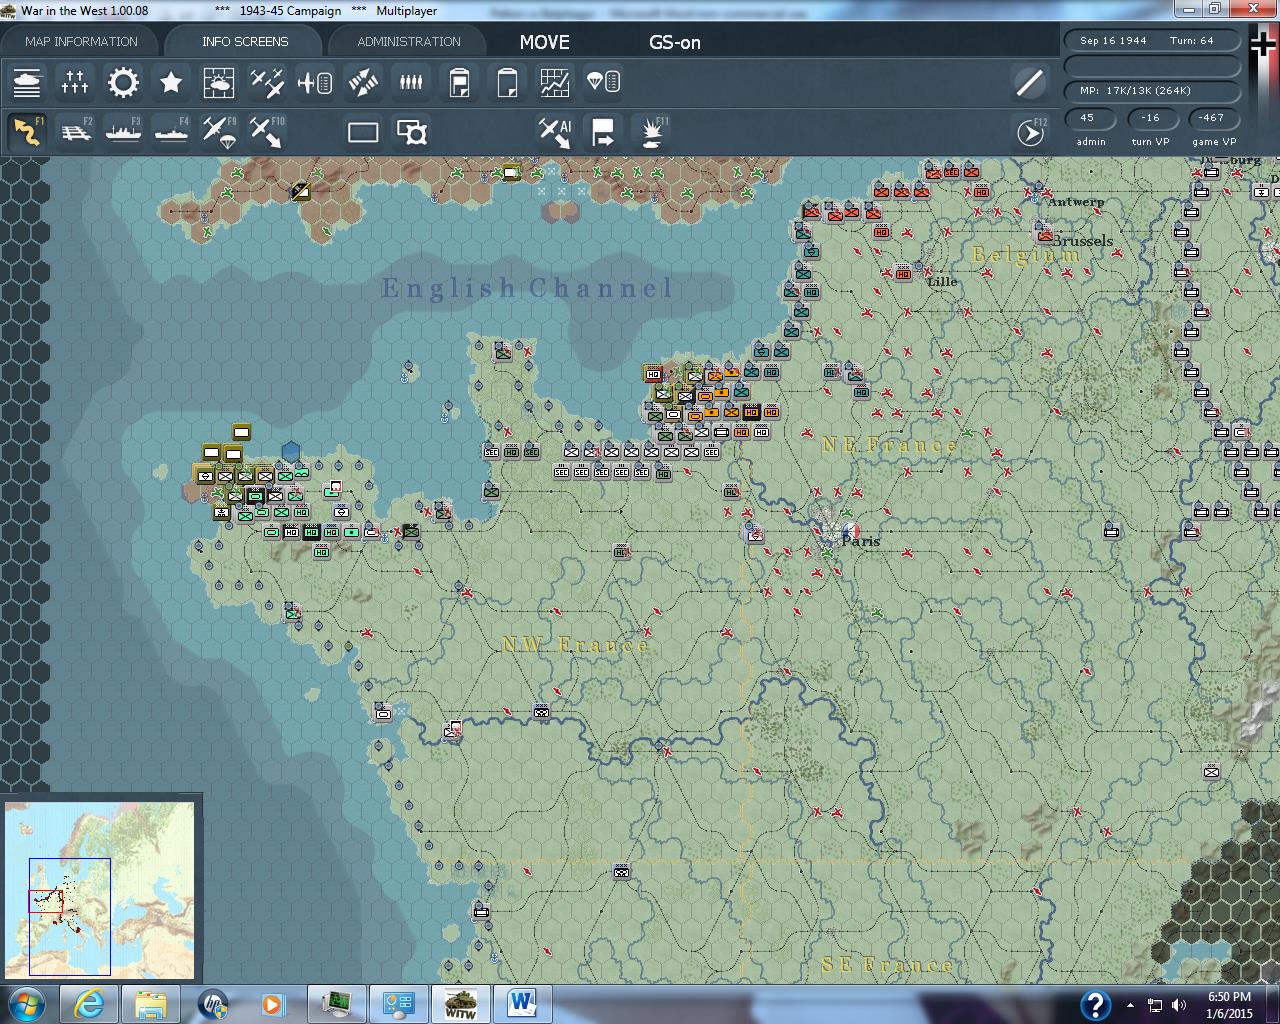Switch to Microsoft Word taskbar icon
1280x1024 pixels.
(523, 1003)
